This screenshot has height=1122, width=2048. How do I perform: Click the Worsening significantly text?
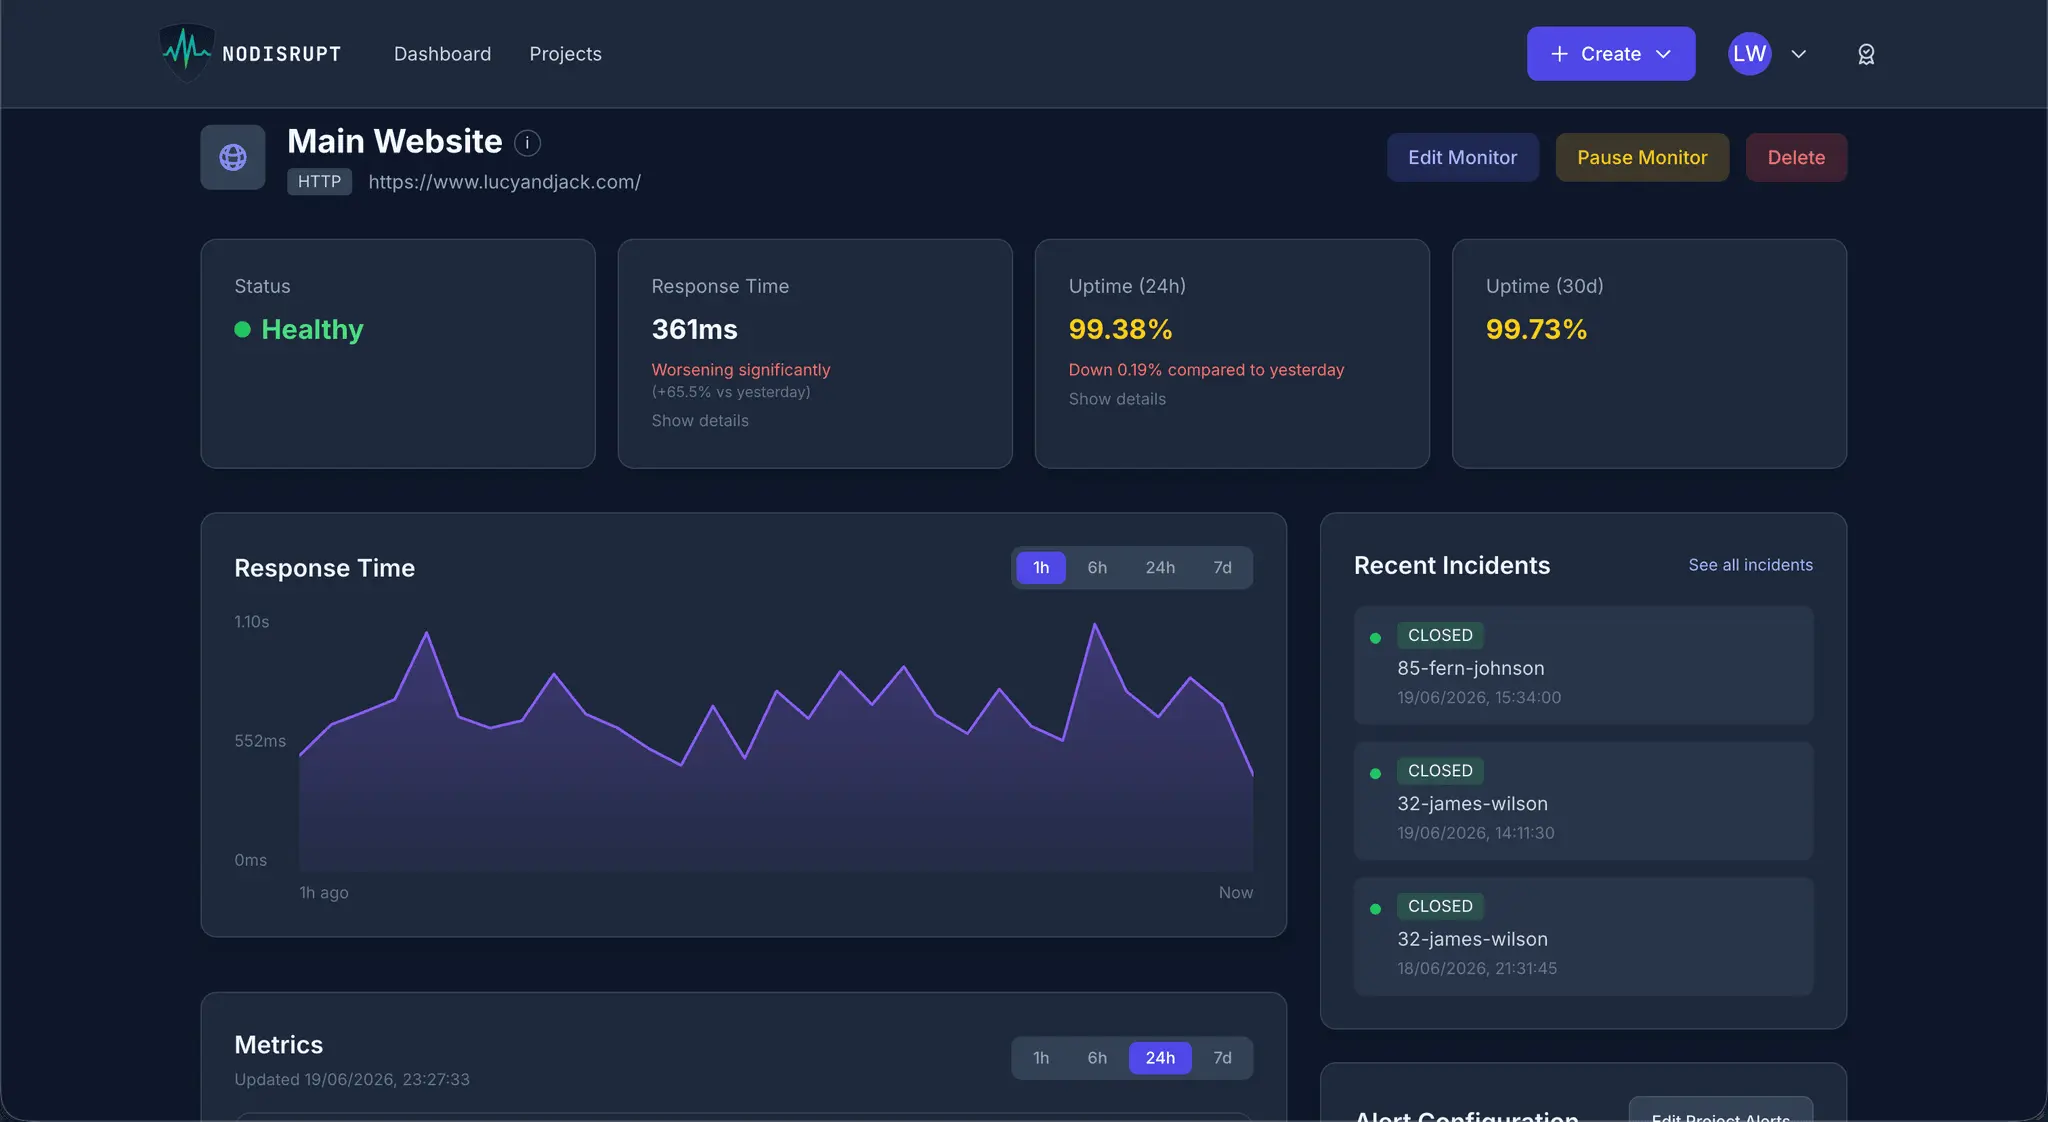click(x=741, y=370)
